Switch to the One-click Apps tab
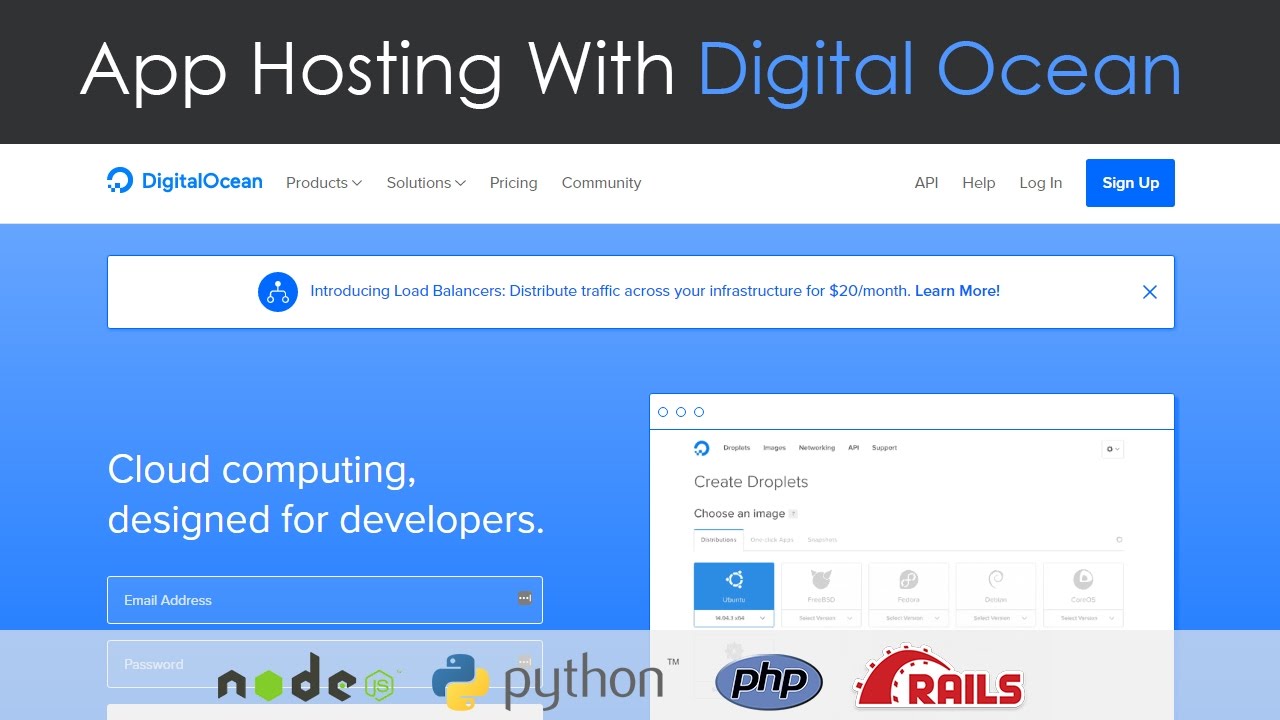This screenshot has height=720, width=1280. point(771,540)
